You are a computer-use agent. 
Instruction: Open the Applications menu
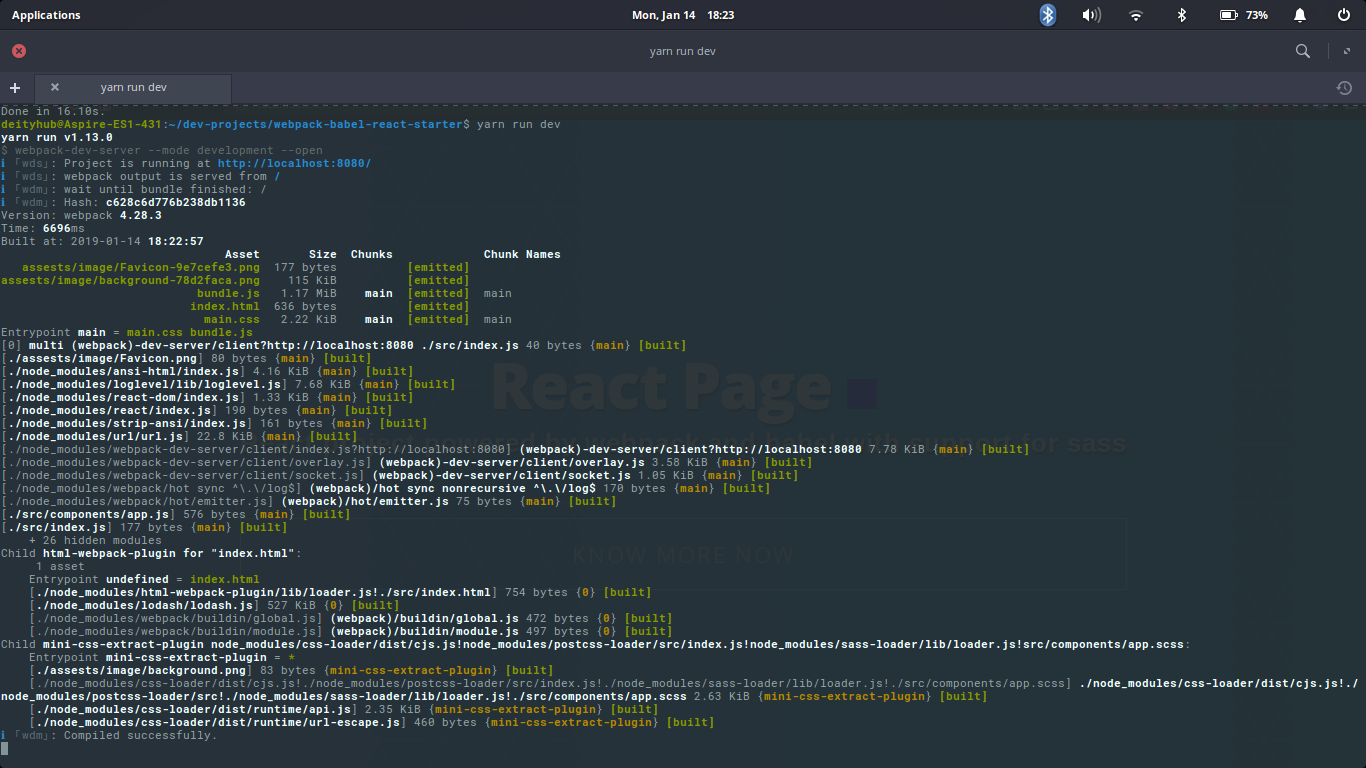click(46, 15)
